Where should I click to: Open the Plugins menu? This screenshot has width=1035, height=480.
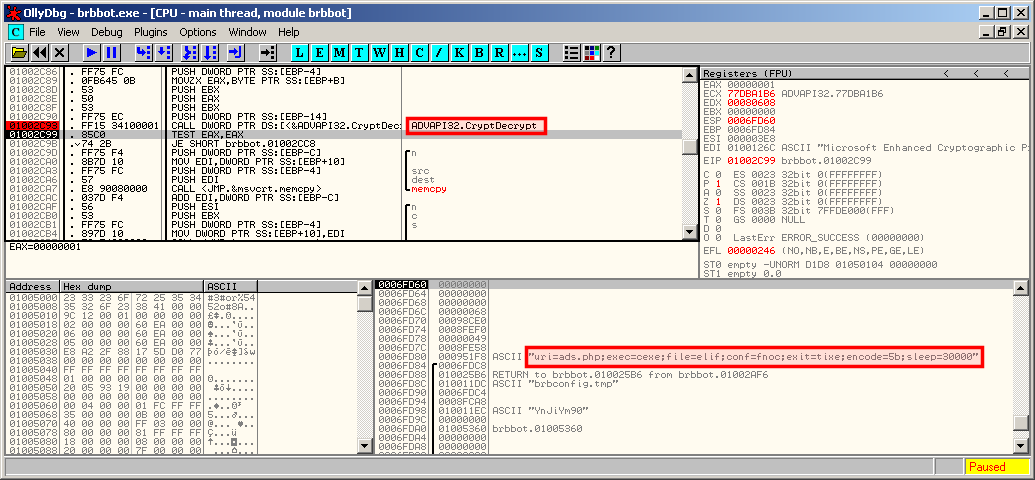[x=150, y=32]
